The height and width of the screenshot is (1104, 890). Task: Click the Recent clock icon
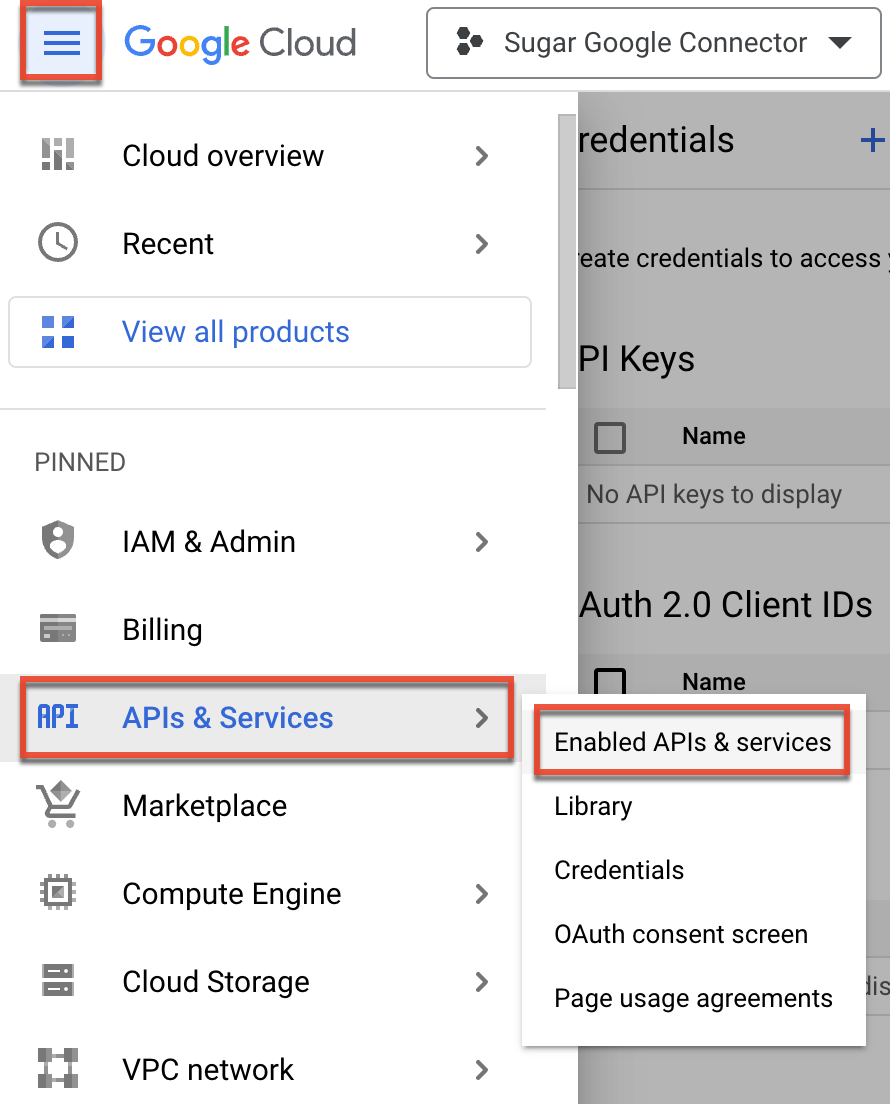[x=57, y=243]
